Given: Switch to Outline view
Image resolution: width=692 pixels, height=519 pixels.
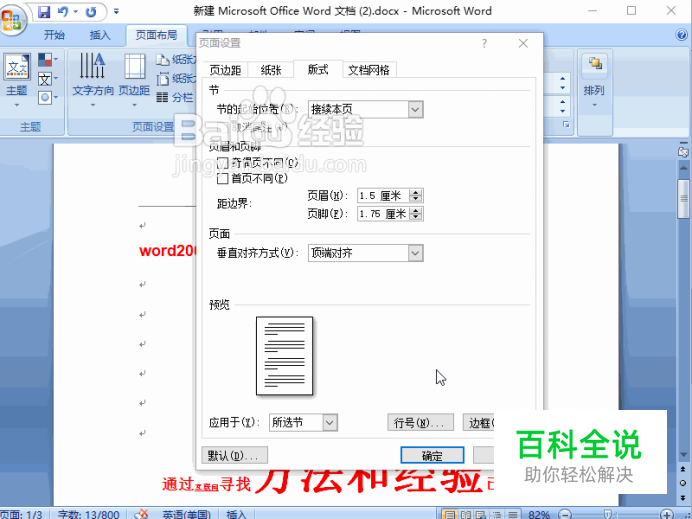Looking at the screenshot, I should pyautogui.click(x=496, y=514).
